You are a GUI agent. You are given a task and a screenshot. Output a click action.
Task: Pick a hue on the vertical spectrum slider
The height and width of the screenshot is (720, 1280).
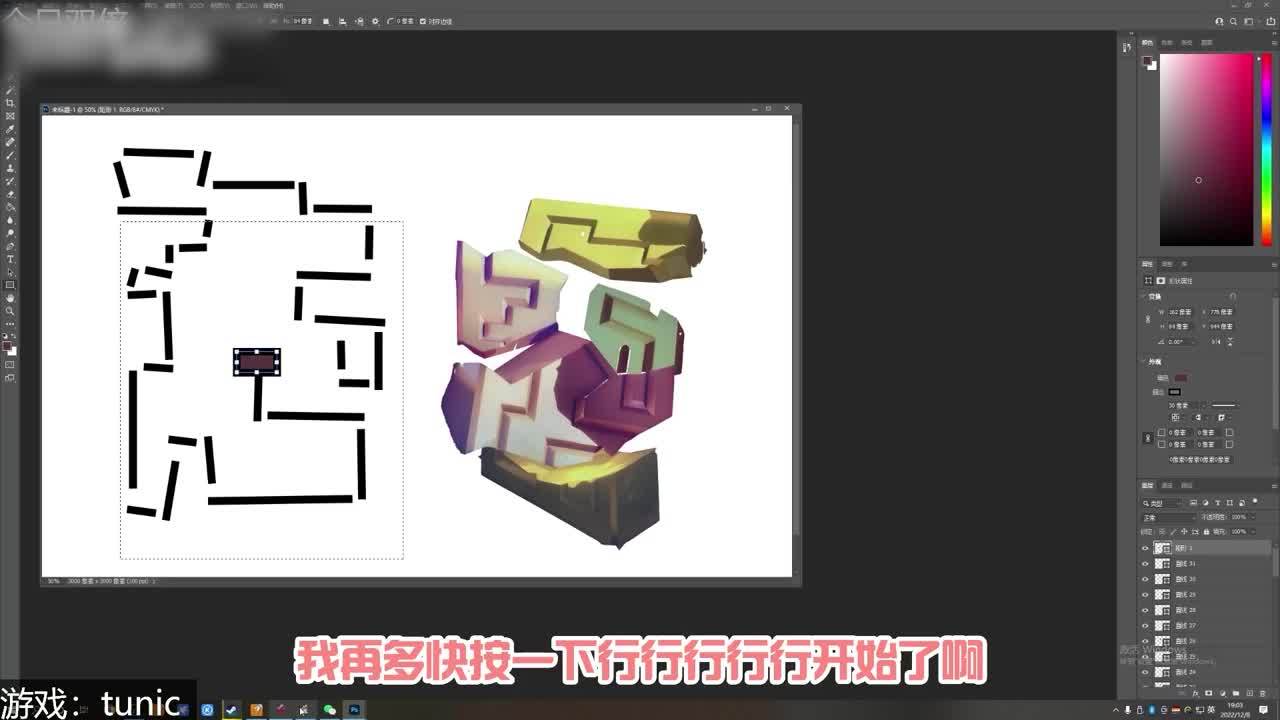pyautogui.click(x=1266, y=150)
